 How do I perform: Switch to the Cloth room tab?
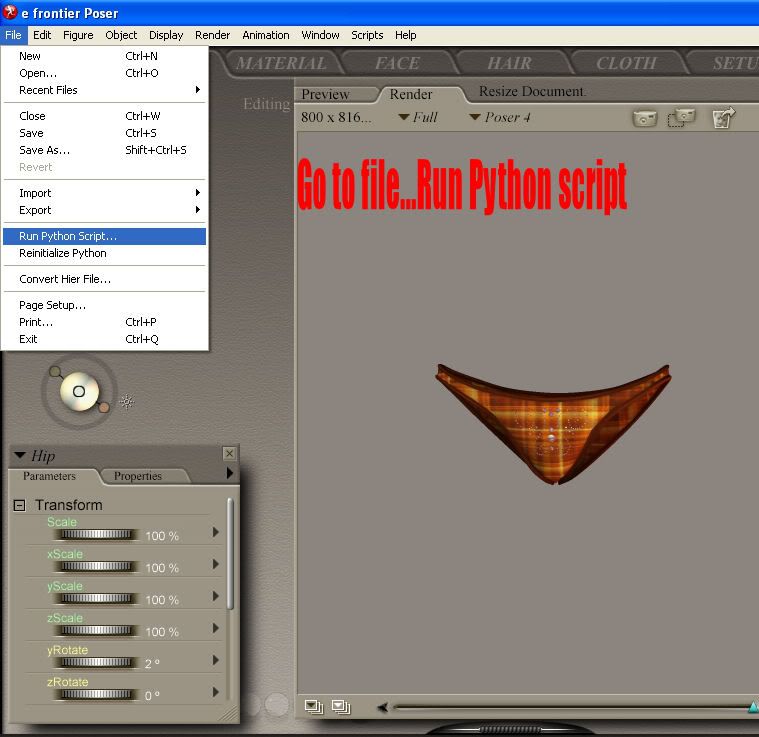[626, 63]
